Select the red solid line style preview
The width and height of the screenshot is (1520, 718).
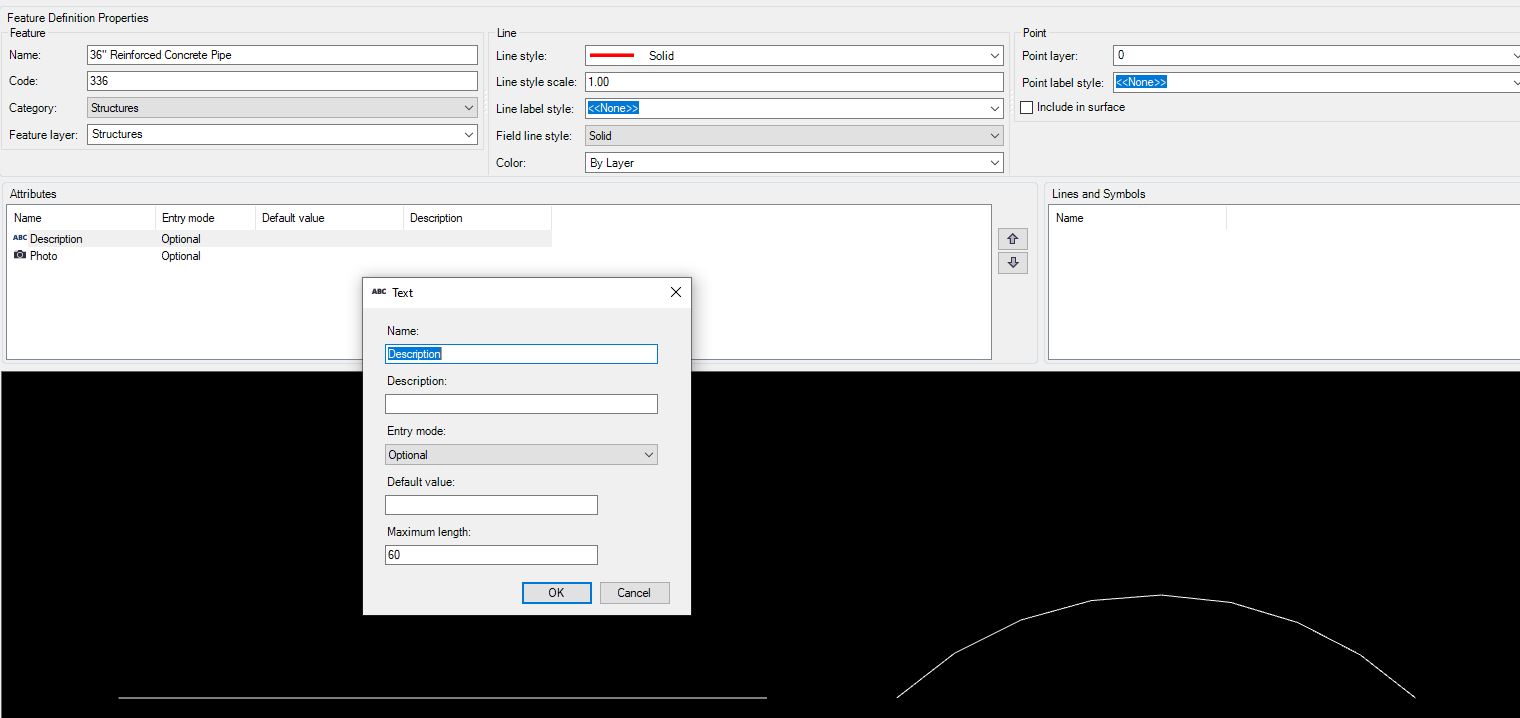[x=613, y=55]
